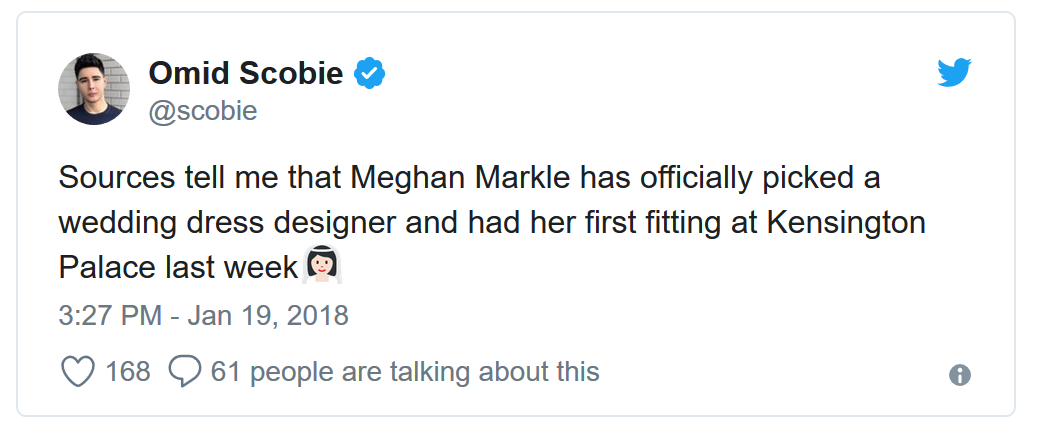Open replies via the speech bubble icon
1040x431 pixels.
tap(184, 371)
